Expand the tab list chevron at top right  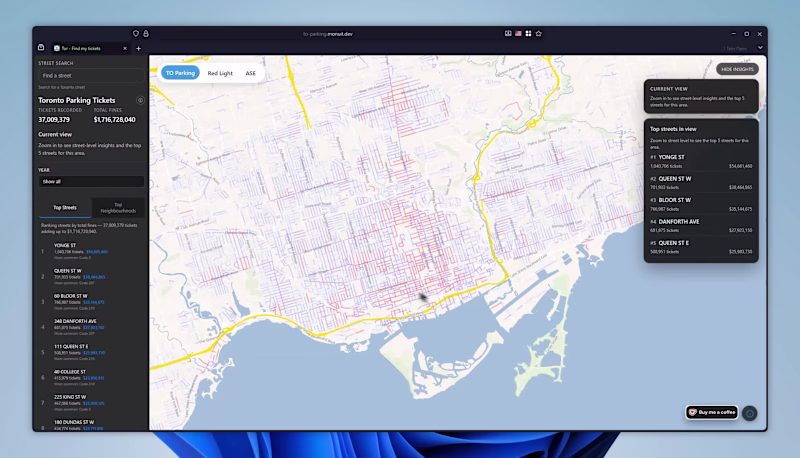tap(760, 48)
